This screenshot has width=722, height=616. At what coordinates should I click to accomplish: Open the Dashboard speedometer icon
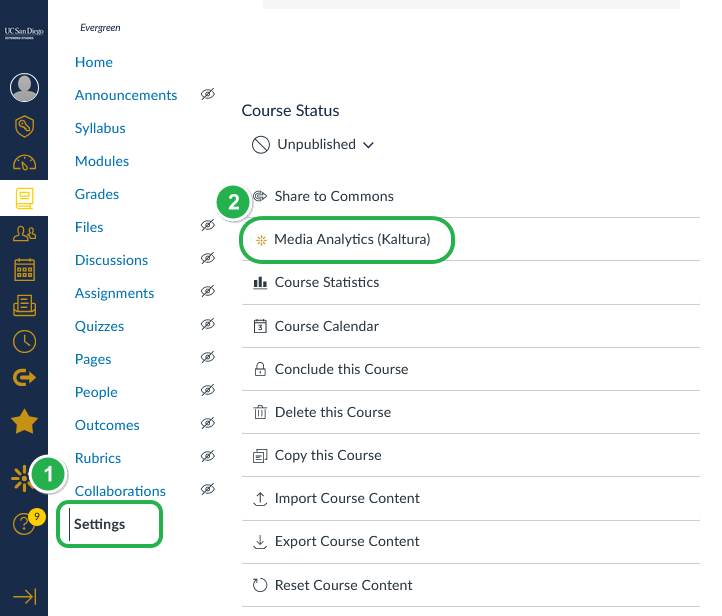(x=24, y=163)
